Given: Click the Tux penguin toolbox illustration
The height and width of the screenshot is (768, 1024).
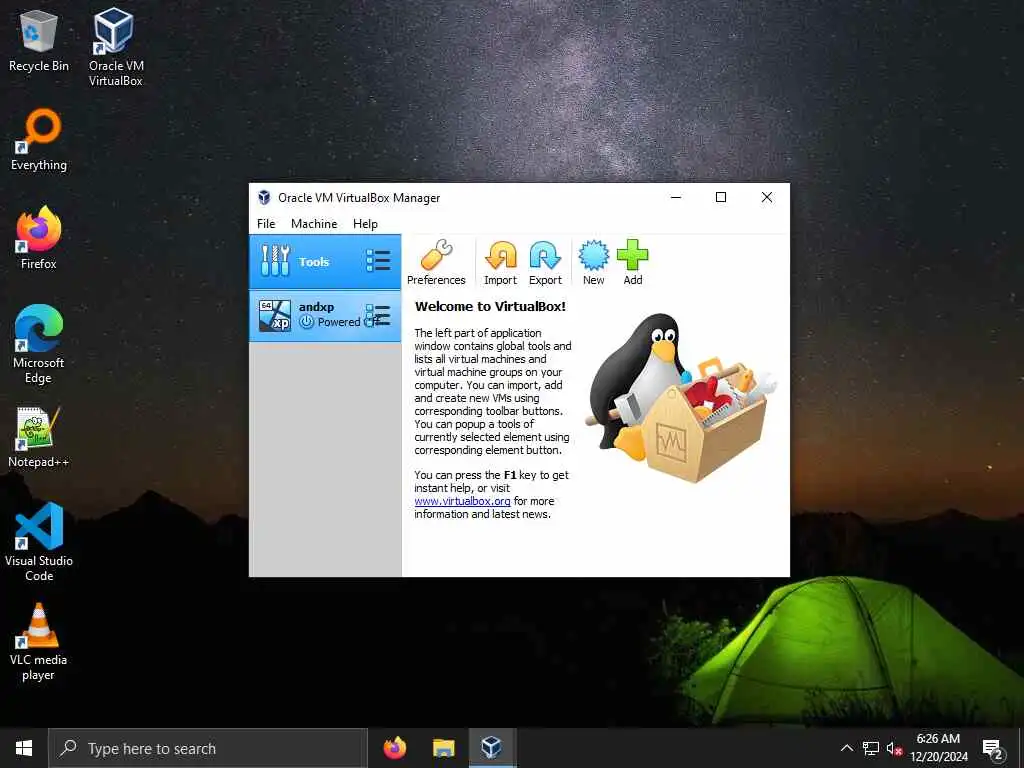Looking at the screenshot, I should tap(680, 398).
